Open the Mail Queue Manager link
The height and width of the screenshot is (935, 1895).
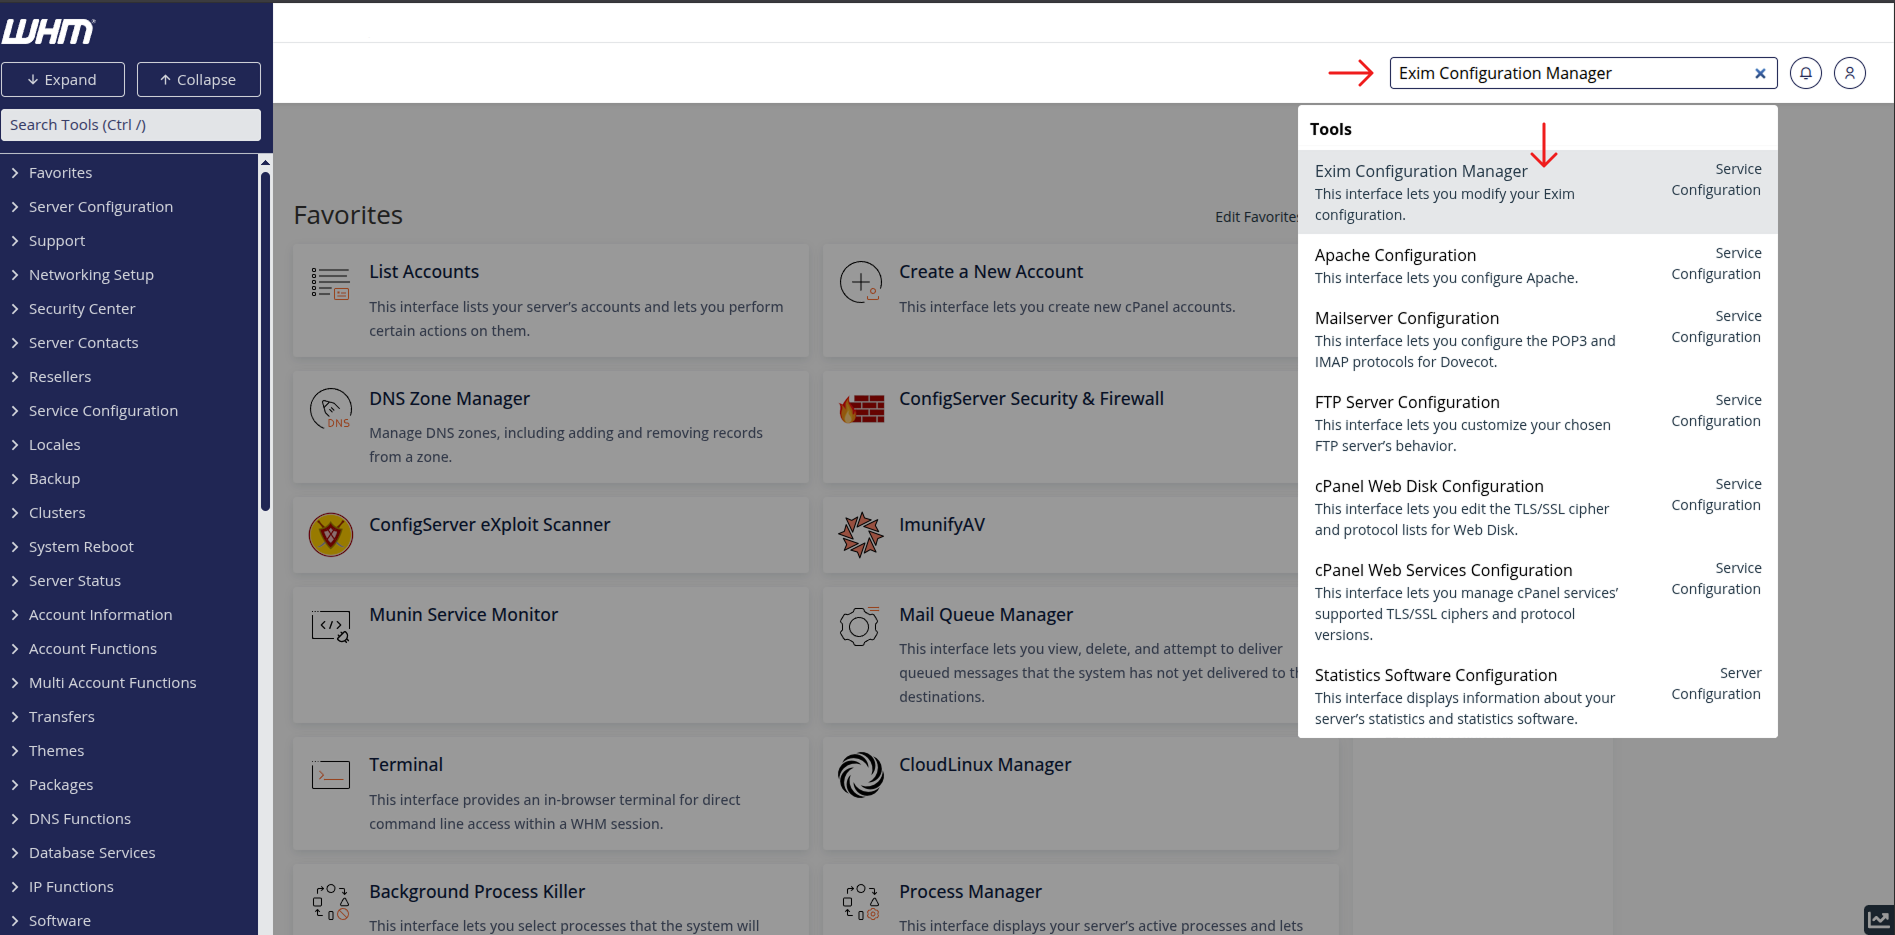point(986,615)
